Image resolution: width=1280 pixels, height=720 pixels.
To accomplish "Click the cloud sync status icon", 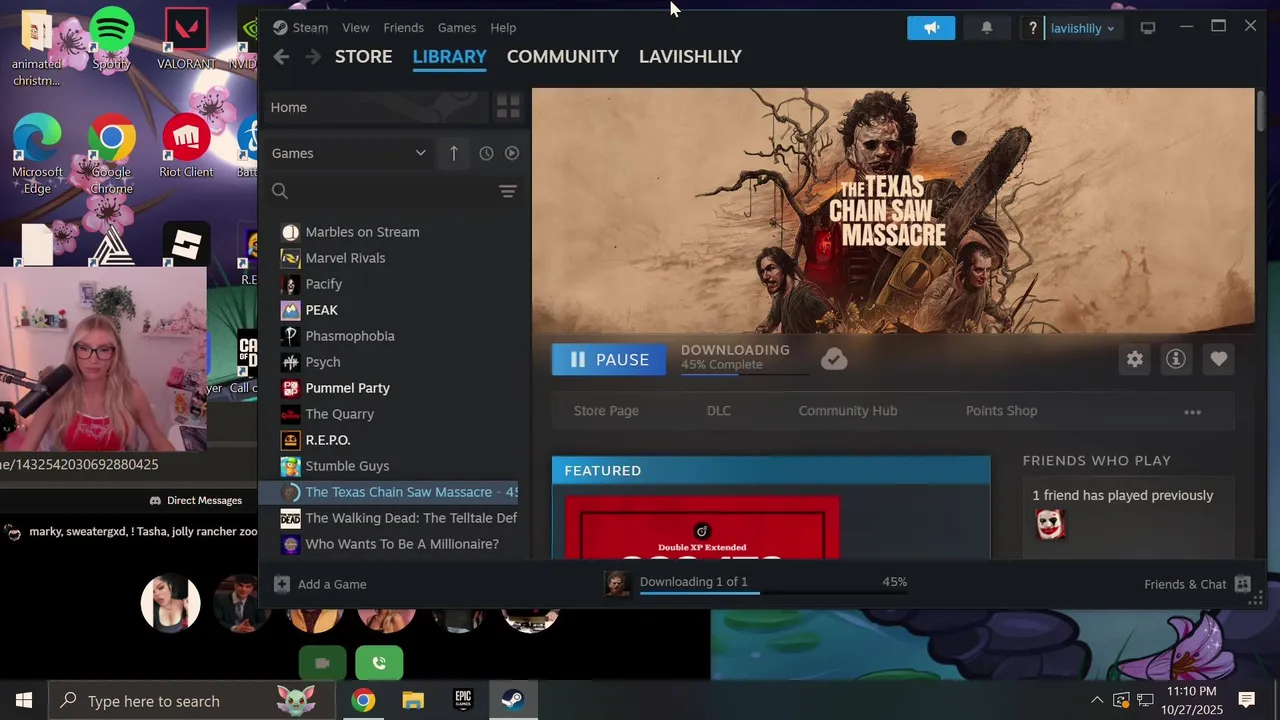I will click(x=834, y=359).
